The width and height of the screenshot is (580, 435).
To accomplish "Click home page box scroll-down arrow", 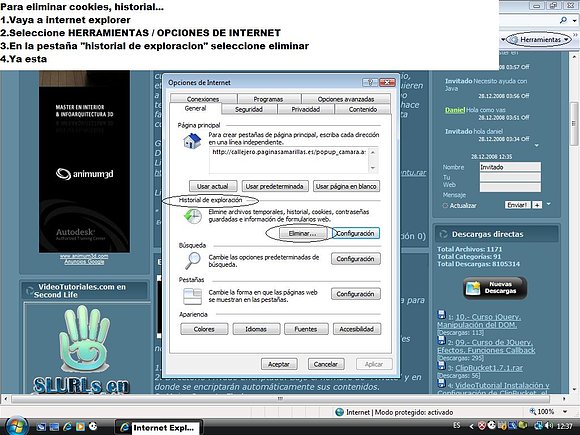I will click(373, 168).
